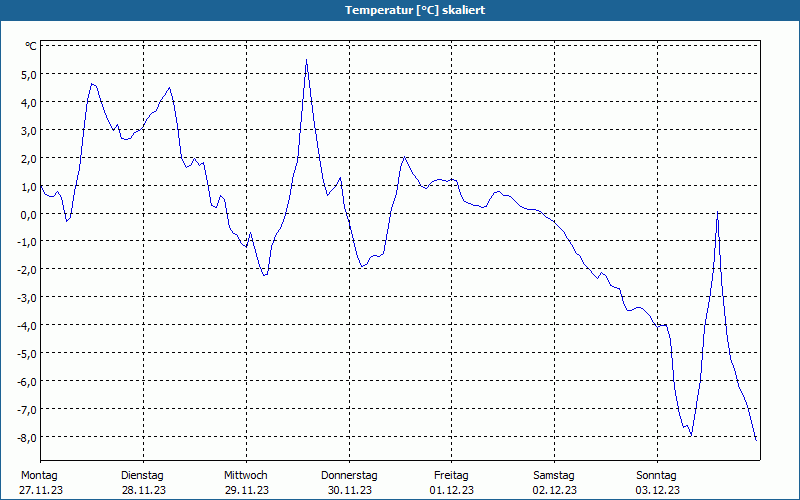Click the Sonntag 03.12.23 axis label
This screenshot has width=800, height=500.
[657, 483]
